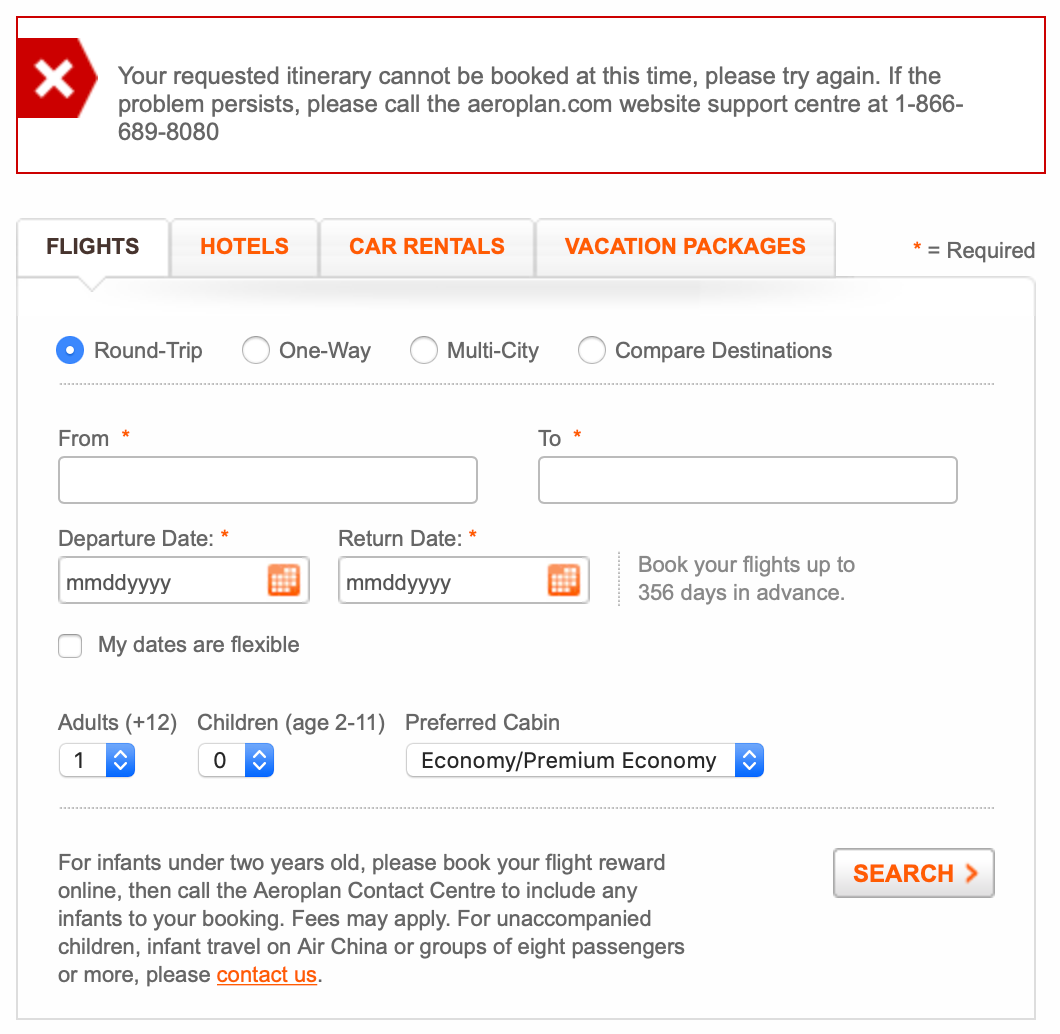Screen dimensions: 1060x1034
Task: Click the up arrow on the Adults stepper
Action: pyautogui.click(x=120, y=754)
